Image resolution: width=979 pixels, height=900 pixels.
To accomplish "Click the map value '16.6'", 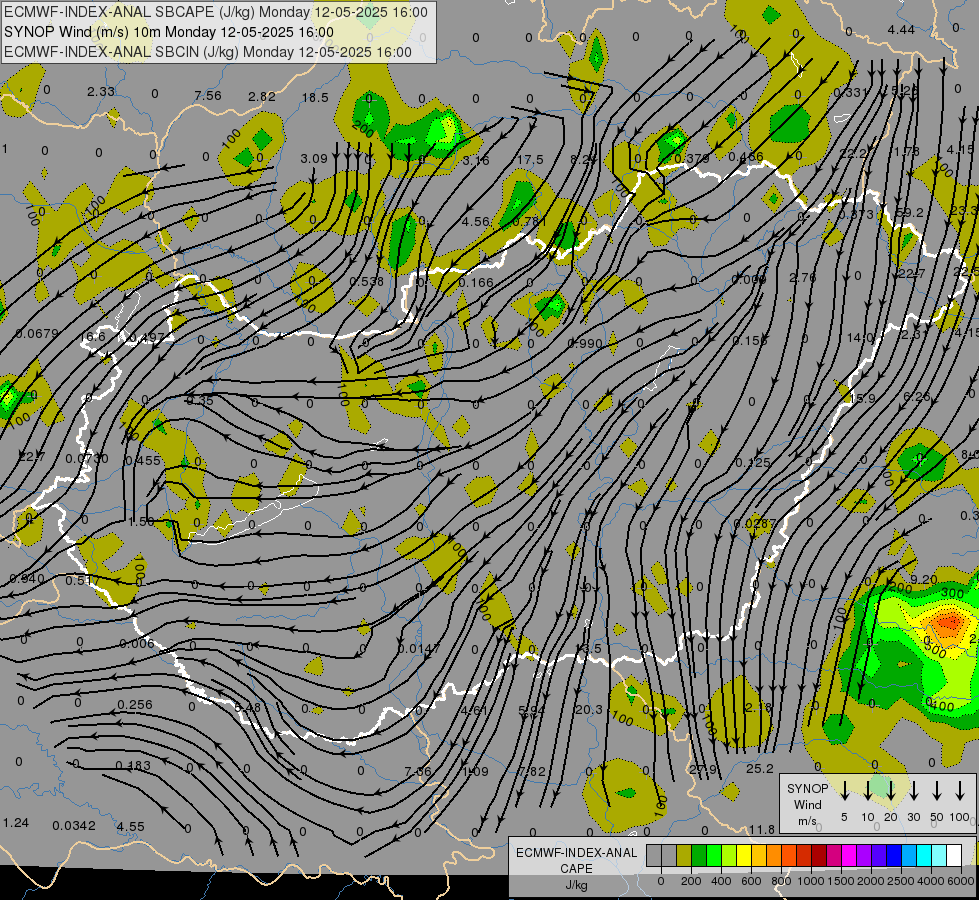I will (92, 337).
